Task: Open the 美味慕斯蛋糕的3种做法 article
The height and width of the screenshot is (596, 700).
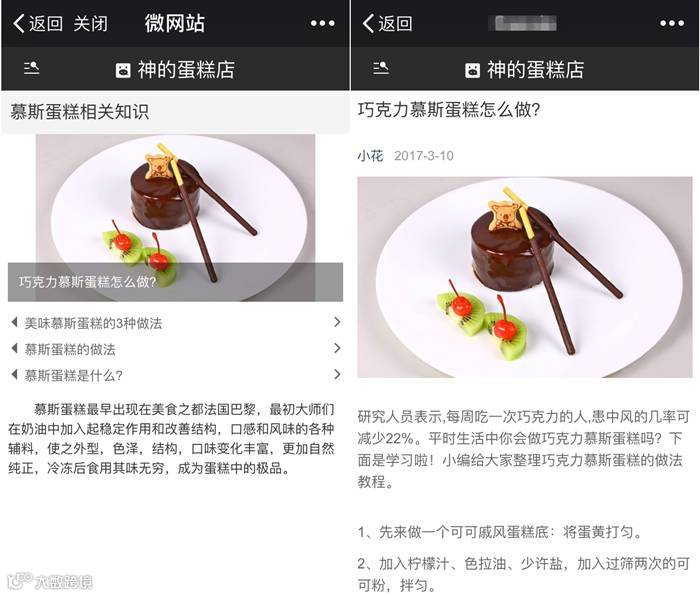Action: (x=93, y=323)
